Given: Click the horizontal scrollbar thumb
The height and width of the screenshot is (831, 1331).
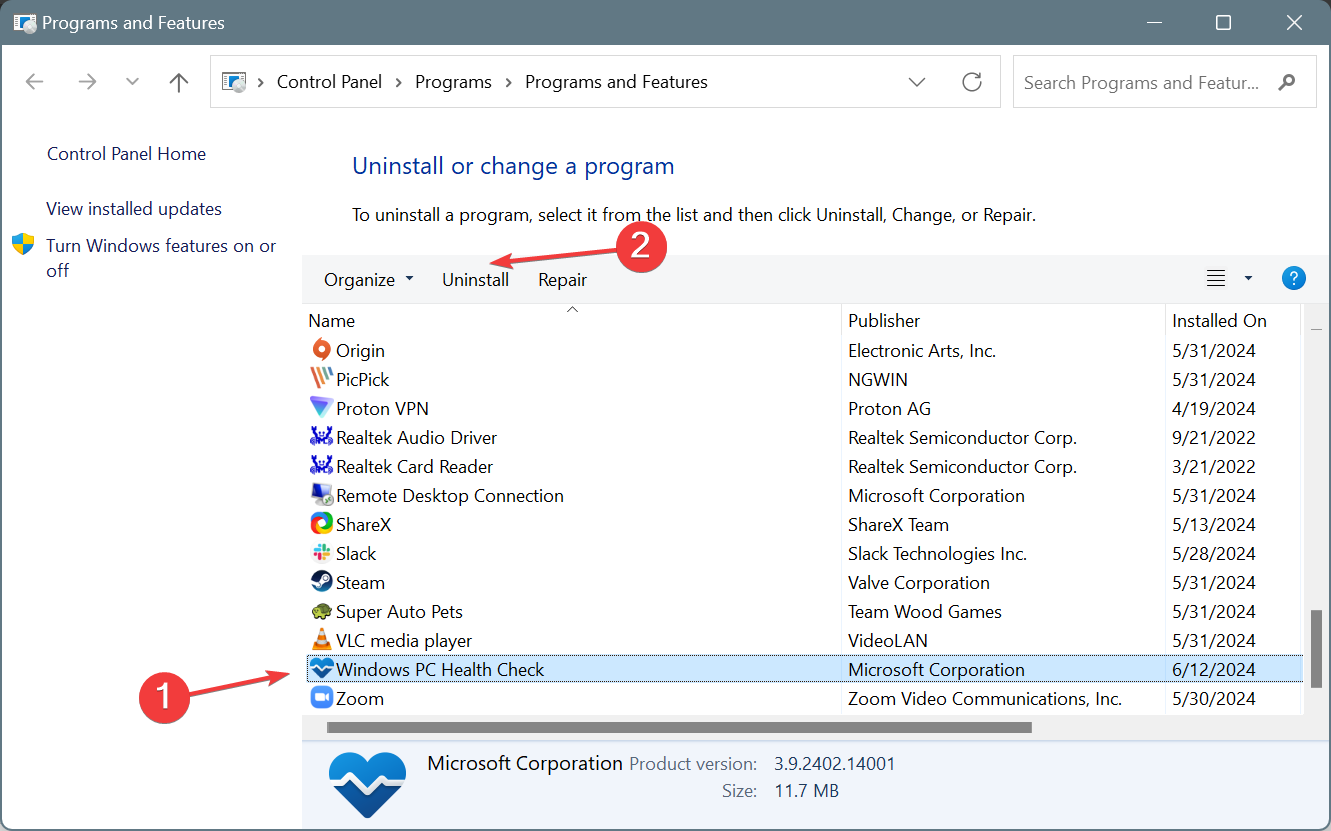Looking at the screenshot, I should click(679, 728).
